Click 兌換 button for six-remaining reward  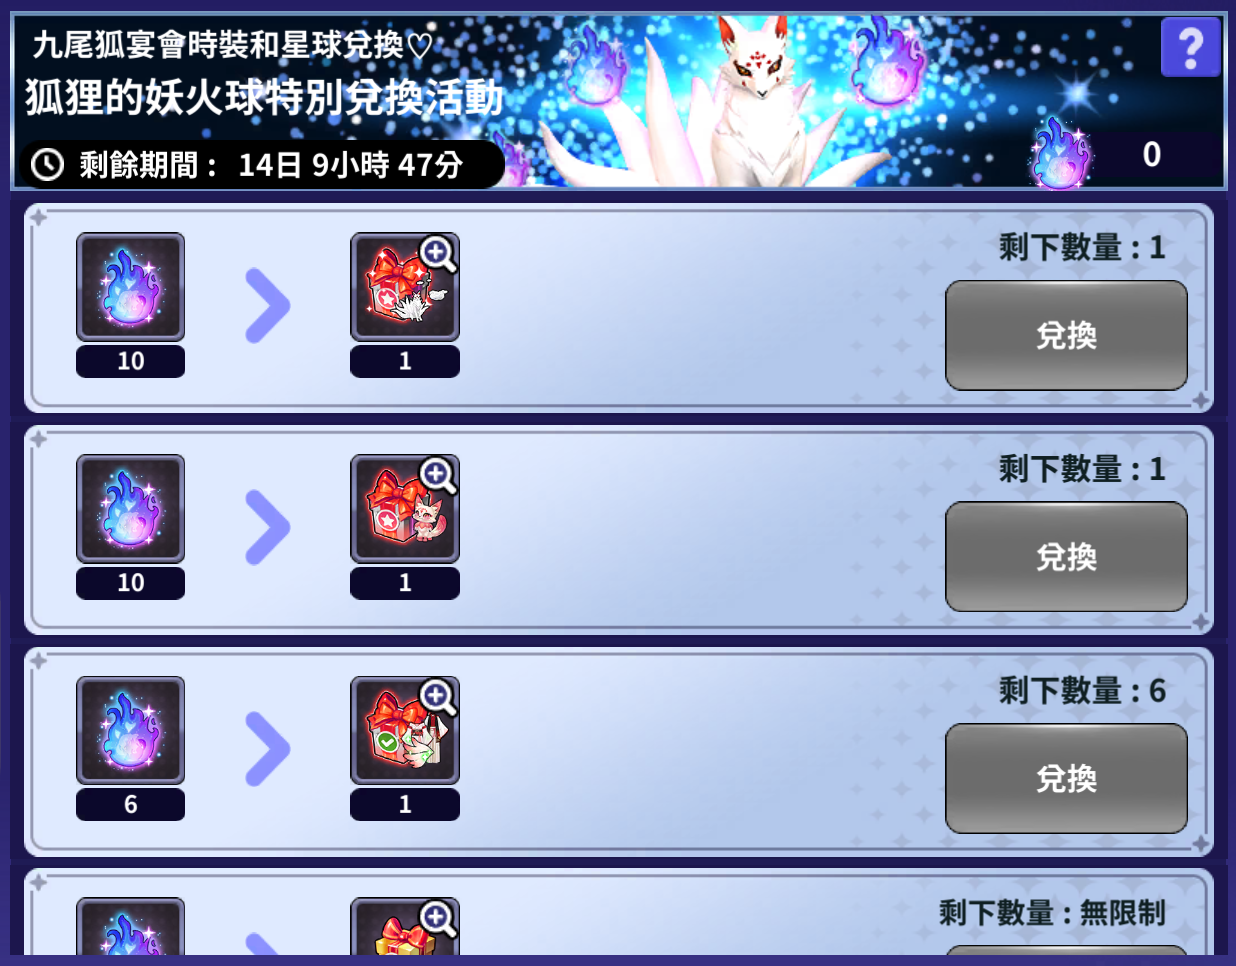click(x=1066, y=778)
